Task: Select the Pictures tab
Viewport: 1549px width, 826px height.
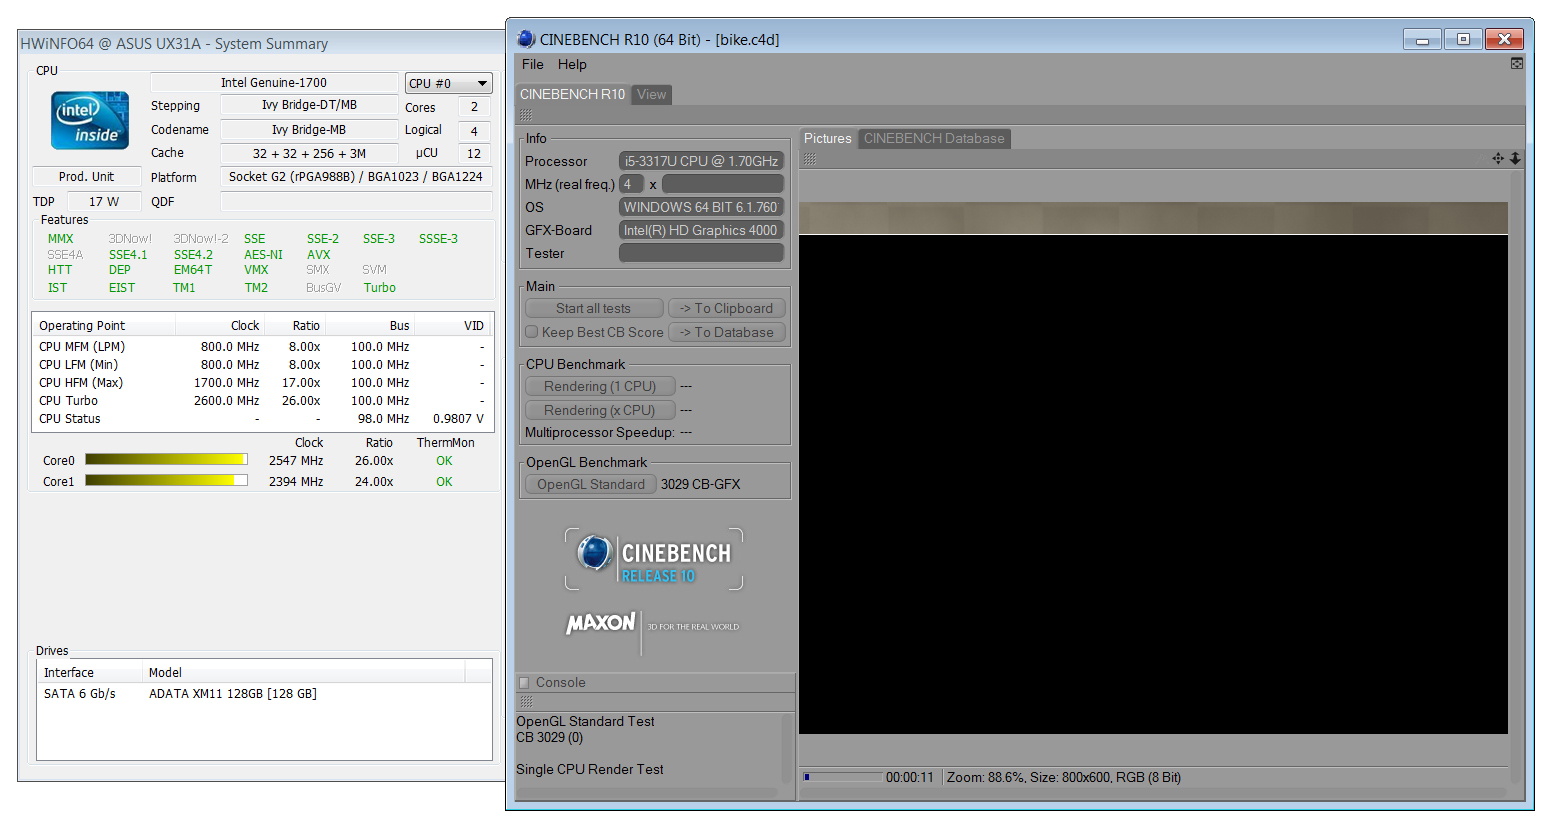Action: (x=828, y=138)
